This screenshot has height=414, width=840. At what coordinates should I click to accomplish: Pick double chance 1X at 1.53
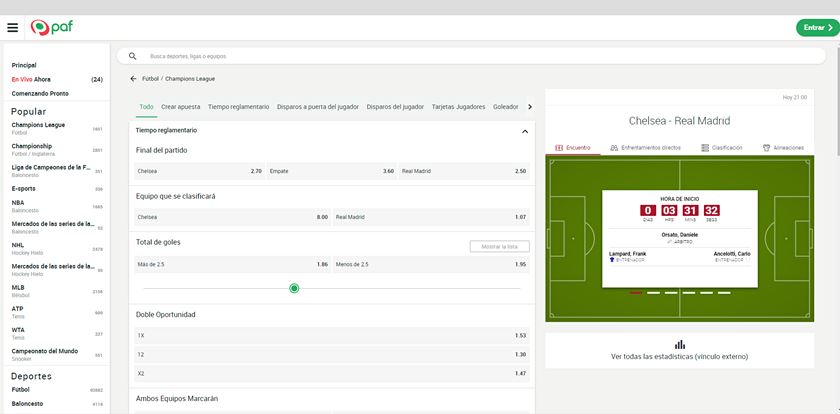tap(332, 335)
